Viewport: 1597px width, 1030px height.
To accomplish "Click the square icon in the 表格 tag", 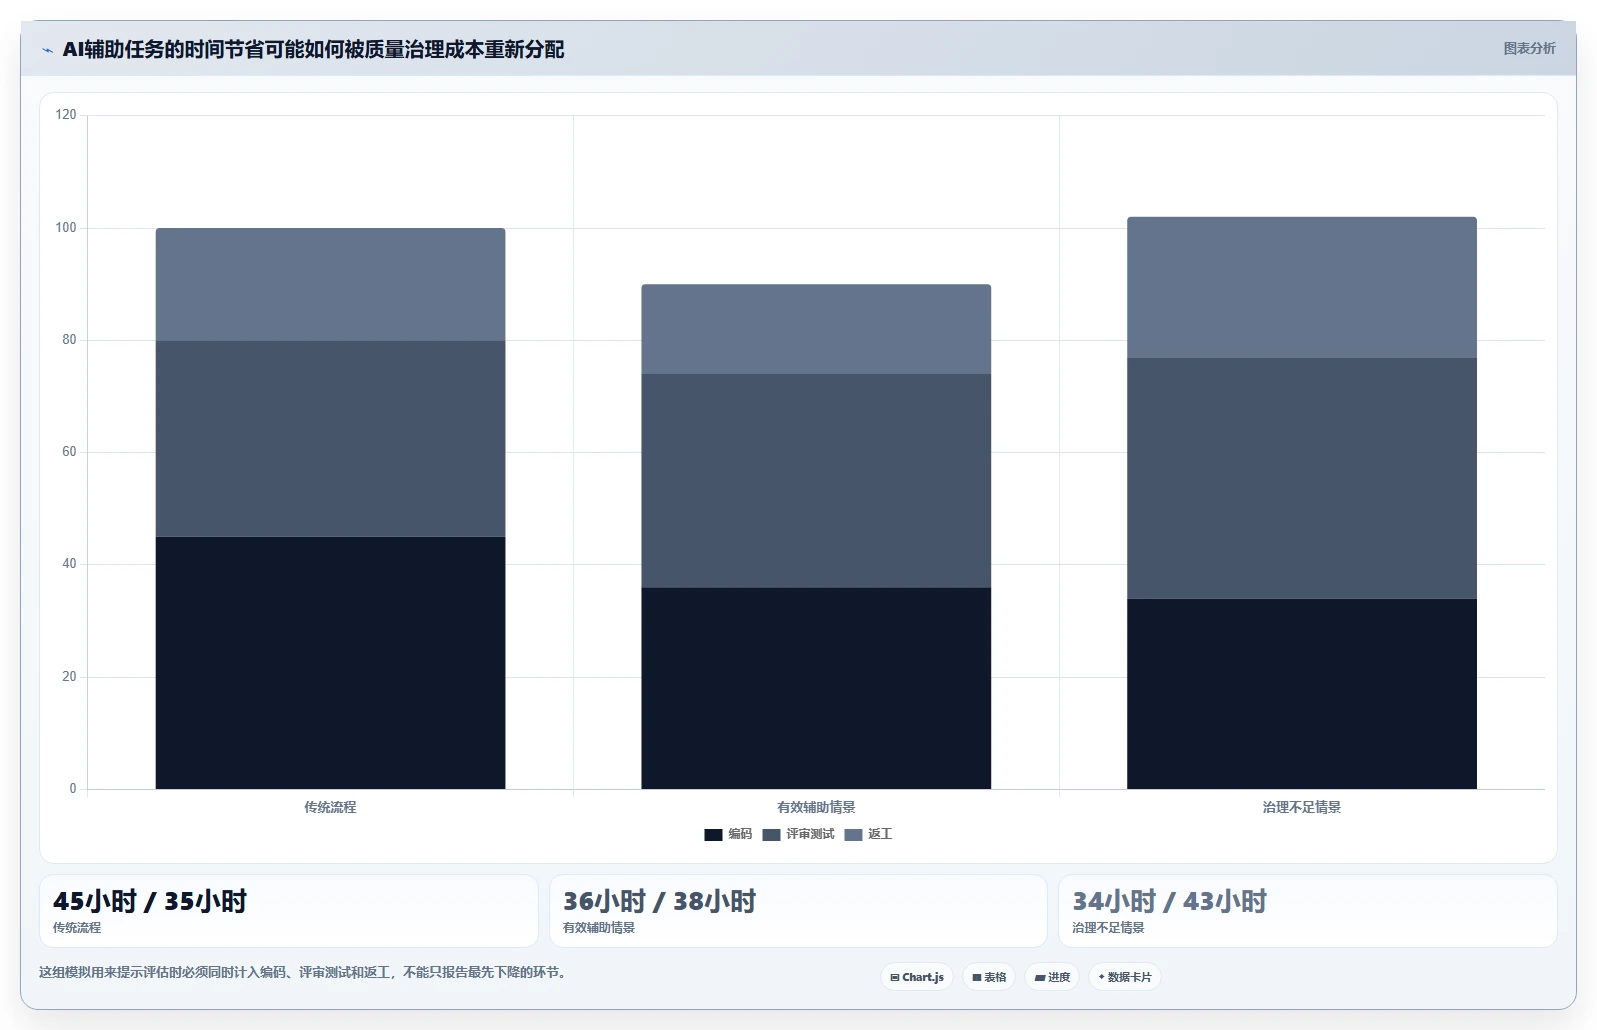I will pos(977,978).
